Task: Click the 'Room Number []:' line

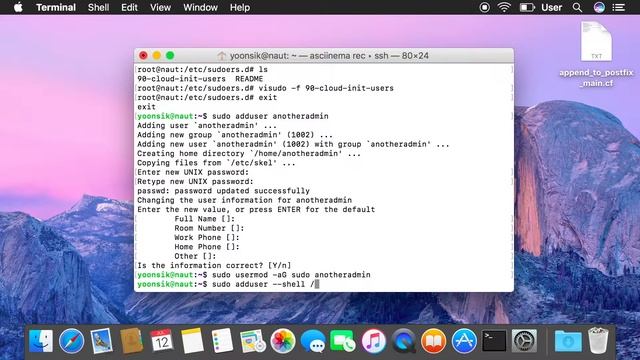Action: pyautogui.click(x=209, y=228)
